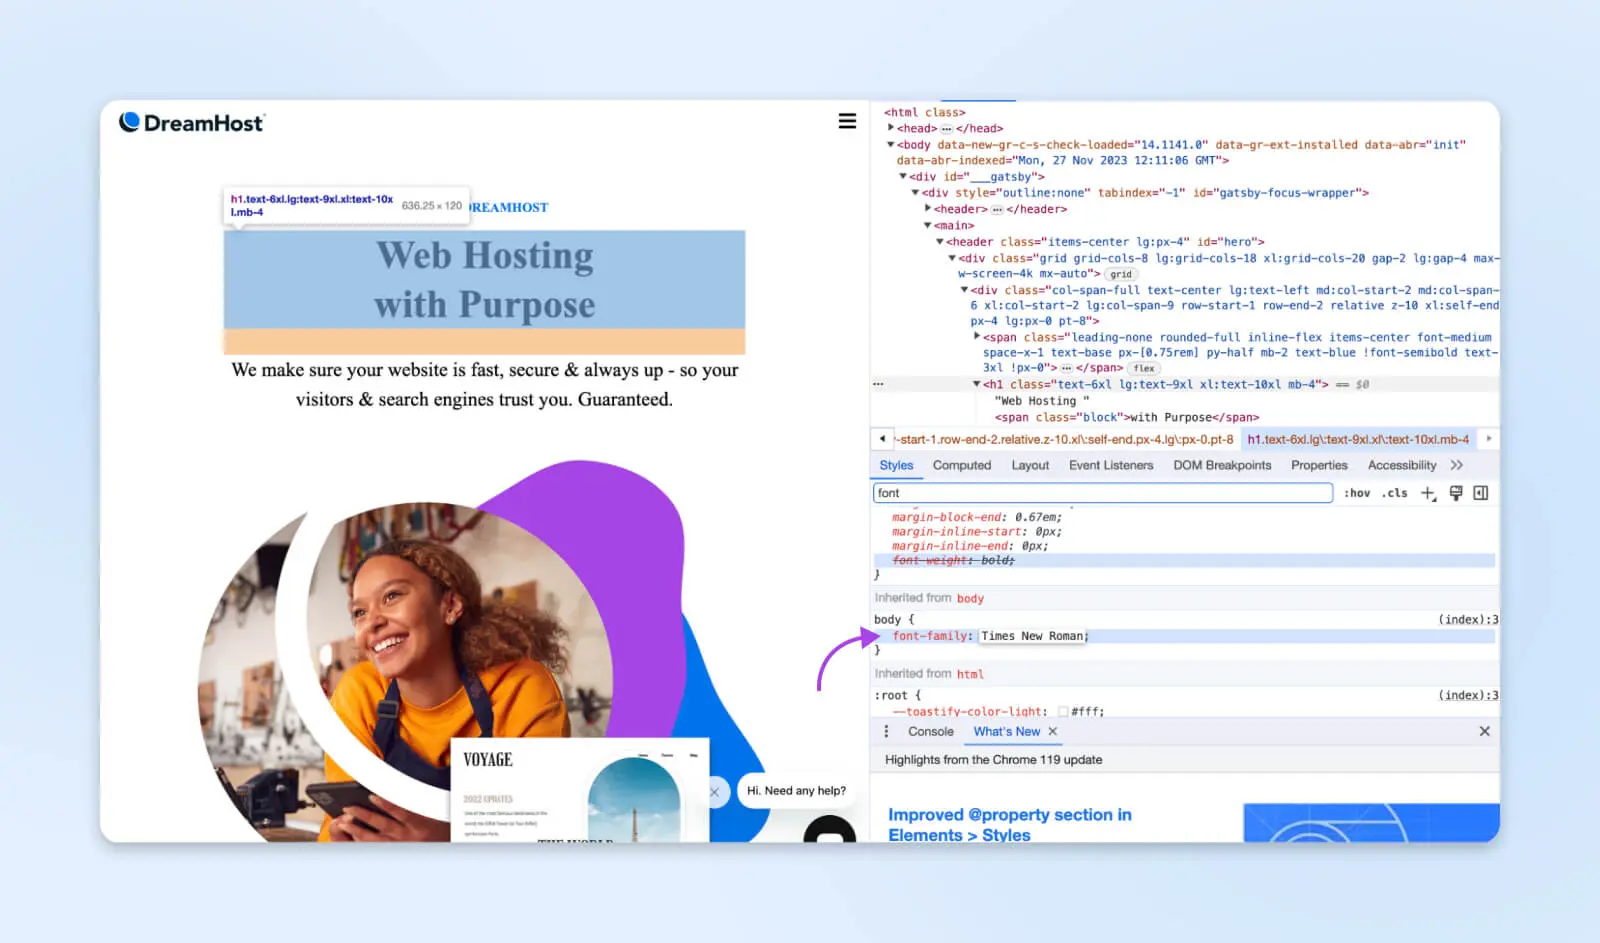Screen dimensions: 1600x943
Task: Toggle the .cls element classes panel
Action: 1395,493
